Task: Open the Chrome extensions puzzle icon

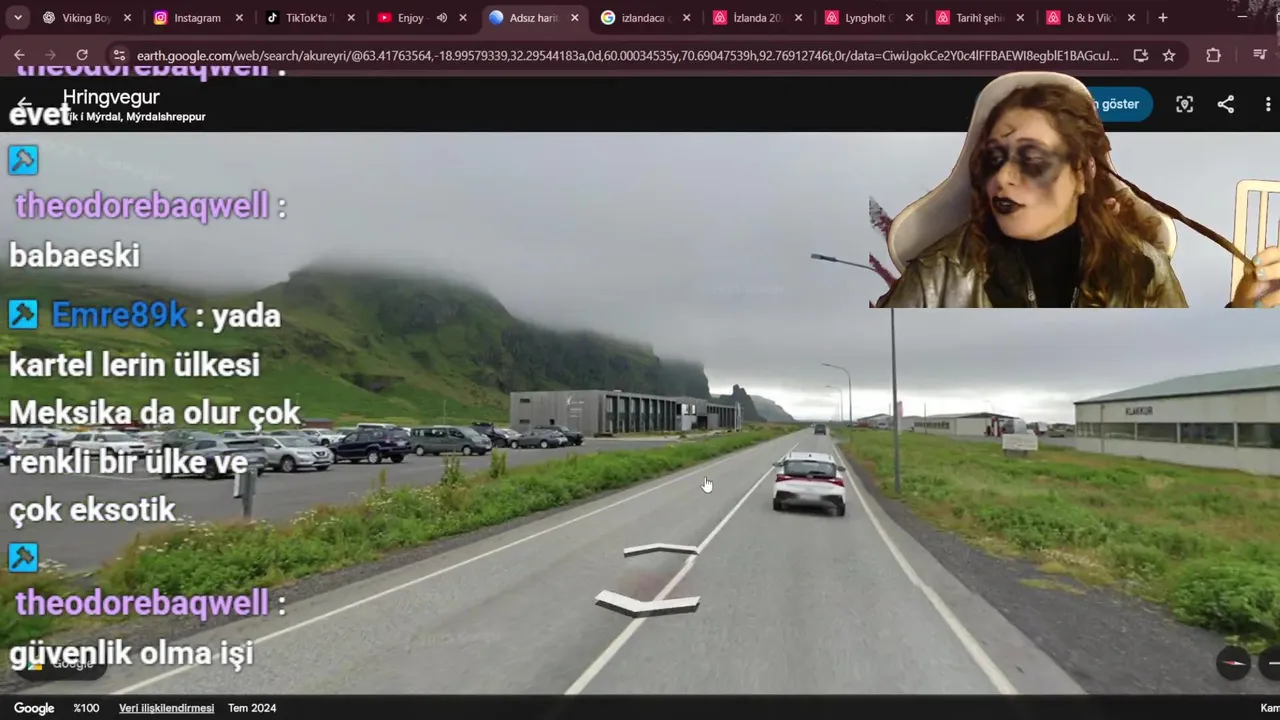Action: [1213, 56]
